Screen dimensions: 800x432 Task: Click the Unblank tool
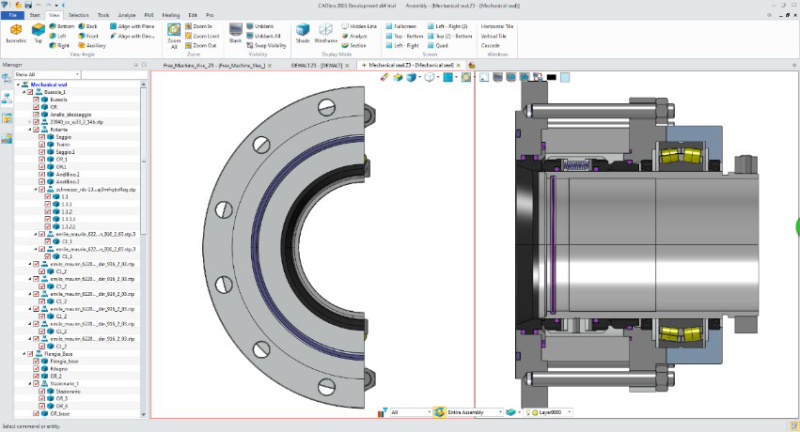pyautogui.click(x=260, y=26)
